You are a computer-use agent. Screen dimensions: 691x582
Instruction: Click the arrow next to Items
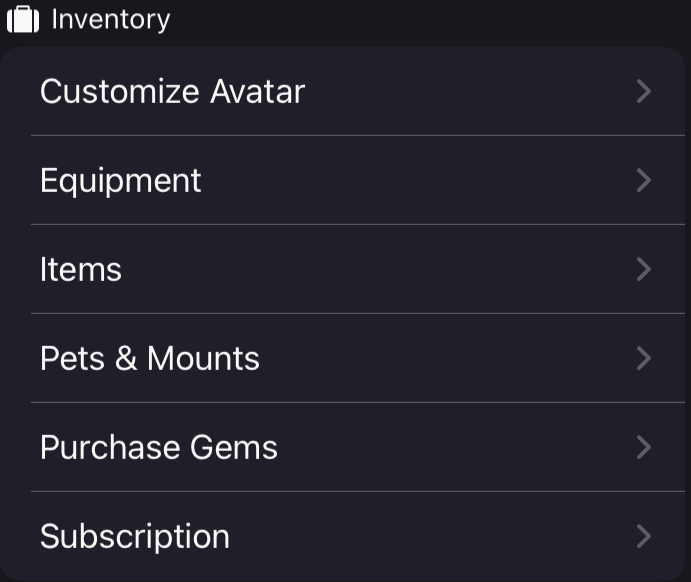(x=644, y=270)
